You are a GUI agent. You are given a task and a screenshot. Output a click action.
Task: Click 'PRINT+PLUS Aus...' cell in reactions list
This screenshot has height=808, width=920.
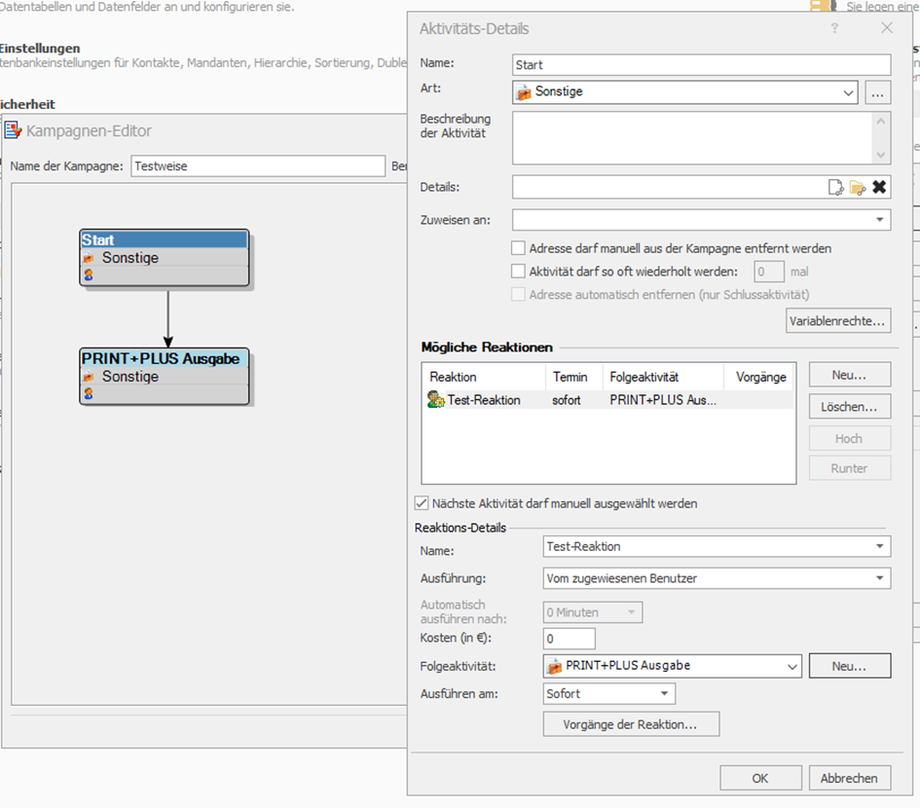pos(662,400)
